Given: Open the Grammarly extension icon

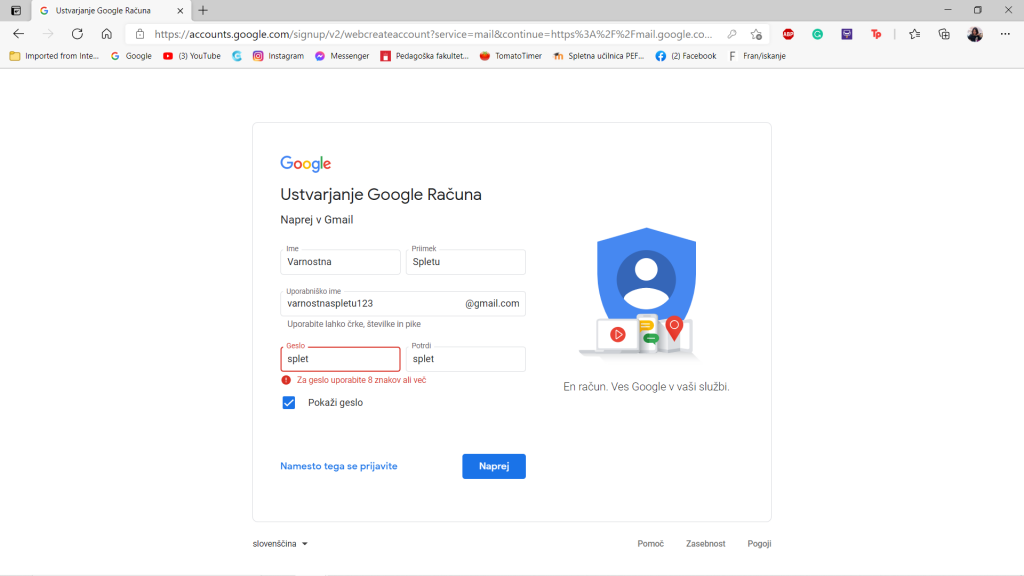Looking at the screenshot, I should [818, 34].
